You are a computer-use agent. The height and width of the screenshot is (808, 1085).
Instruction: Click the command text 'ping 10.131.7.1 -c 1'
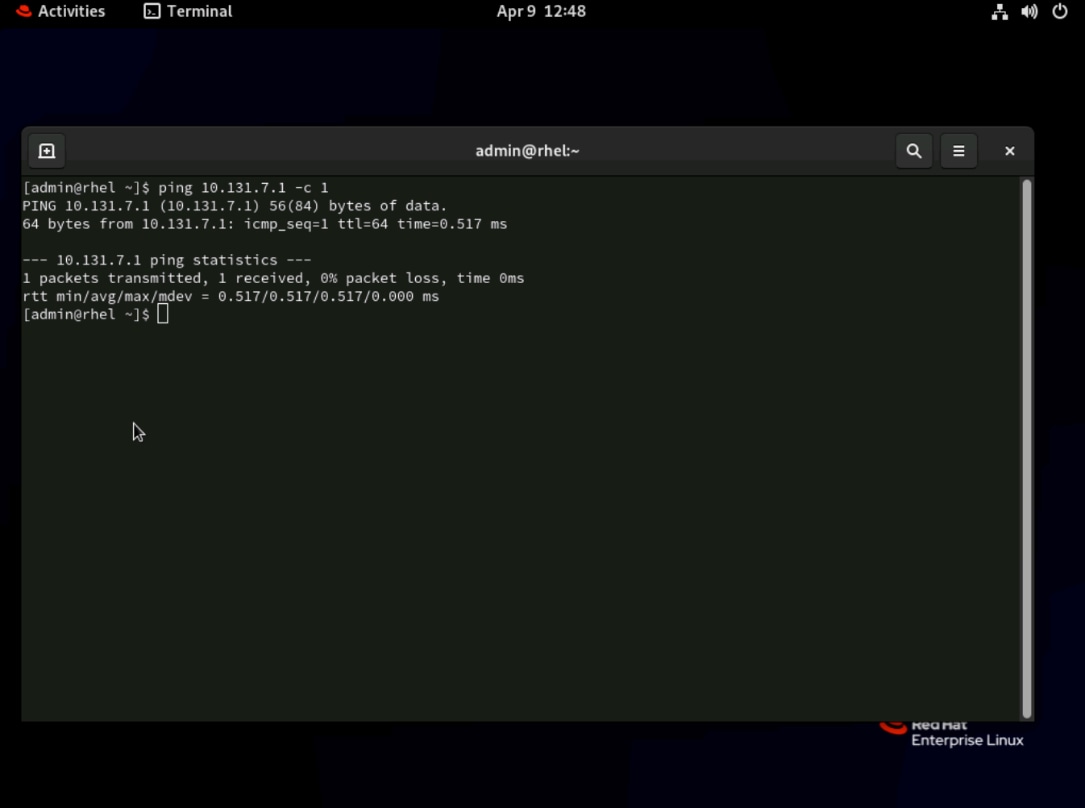tap(243, 188)
